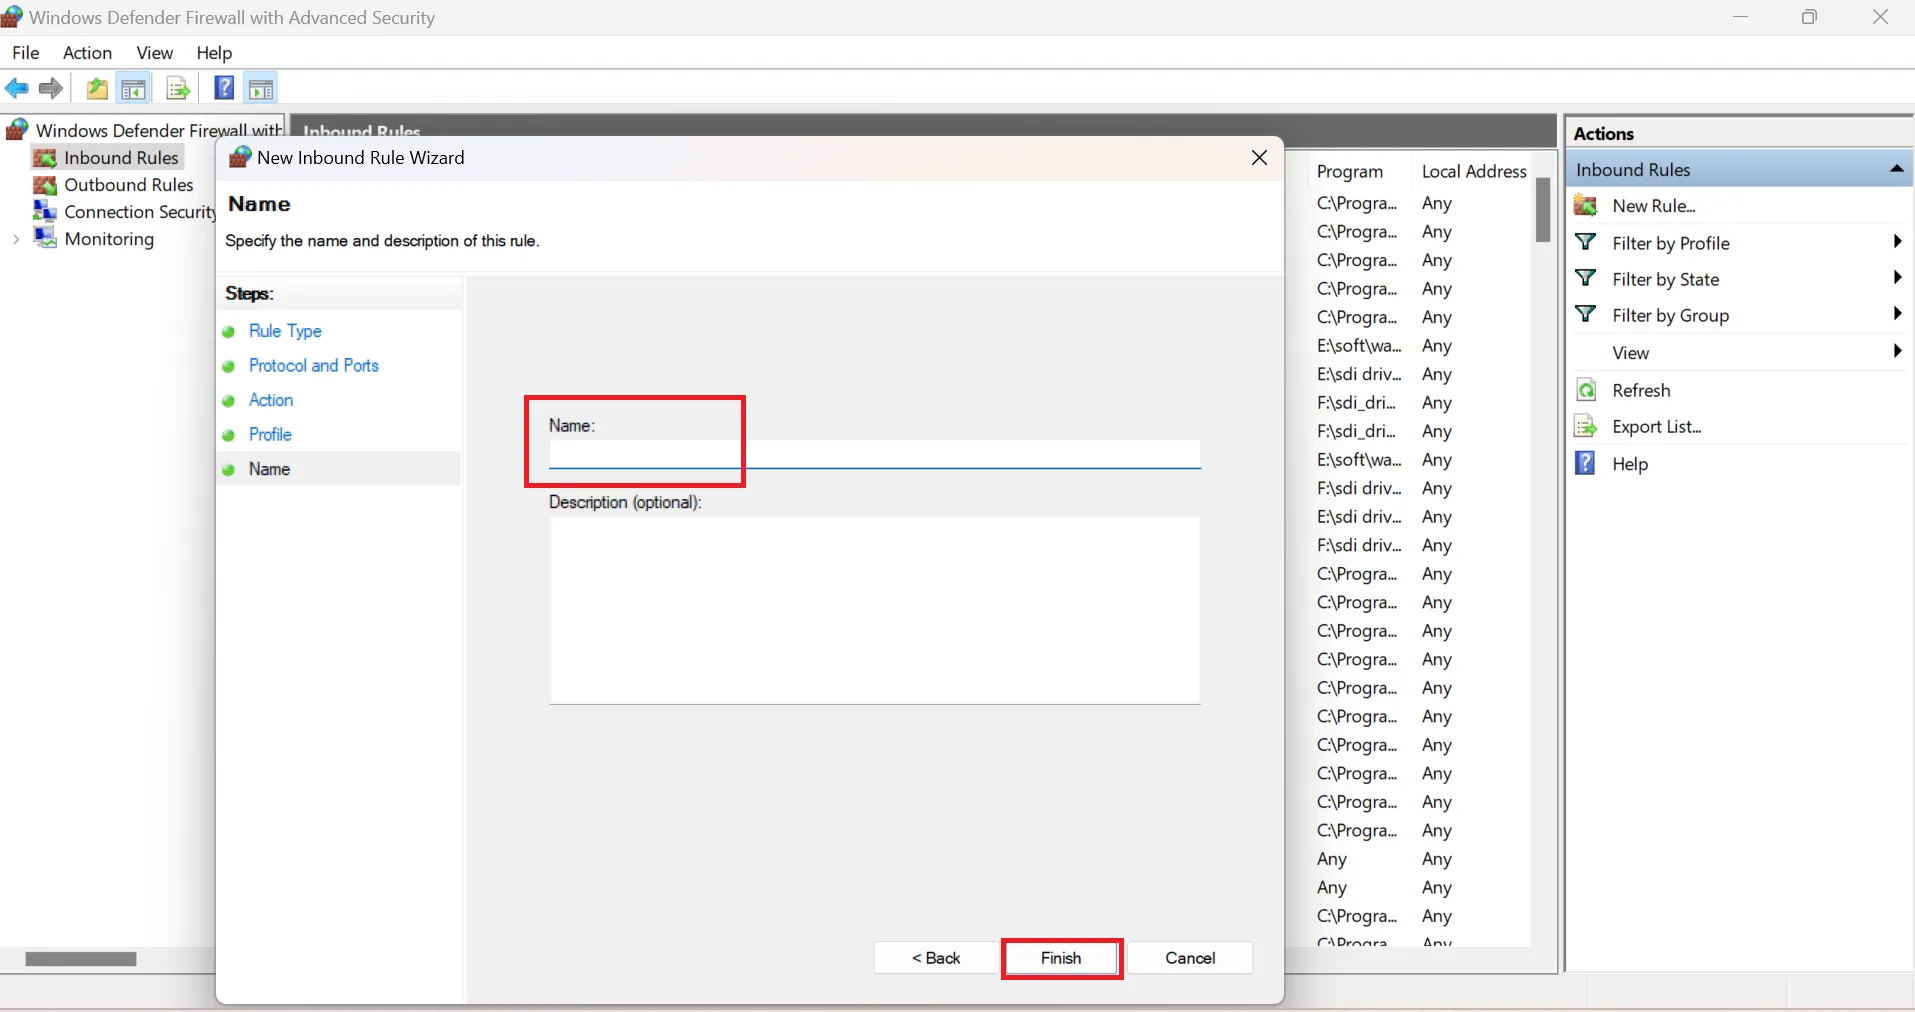Viewport: 1915px width, 1012px height.
Task: Click the forward arrow toolbar icon
Action: click(51, 89)
